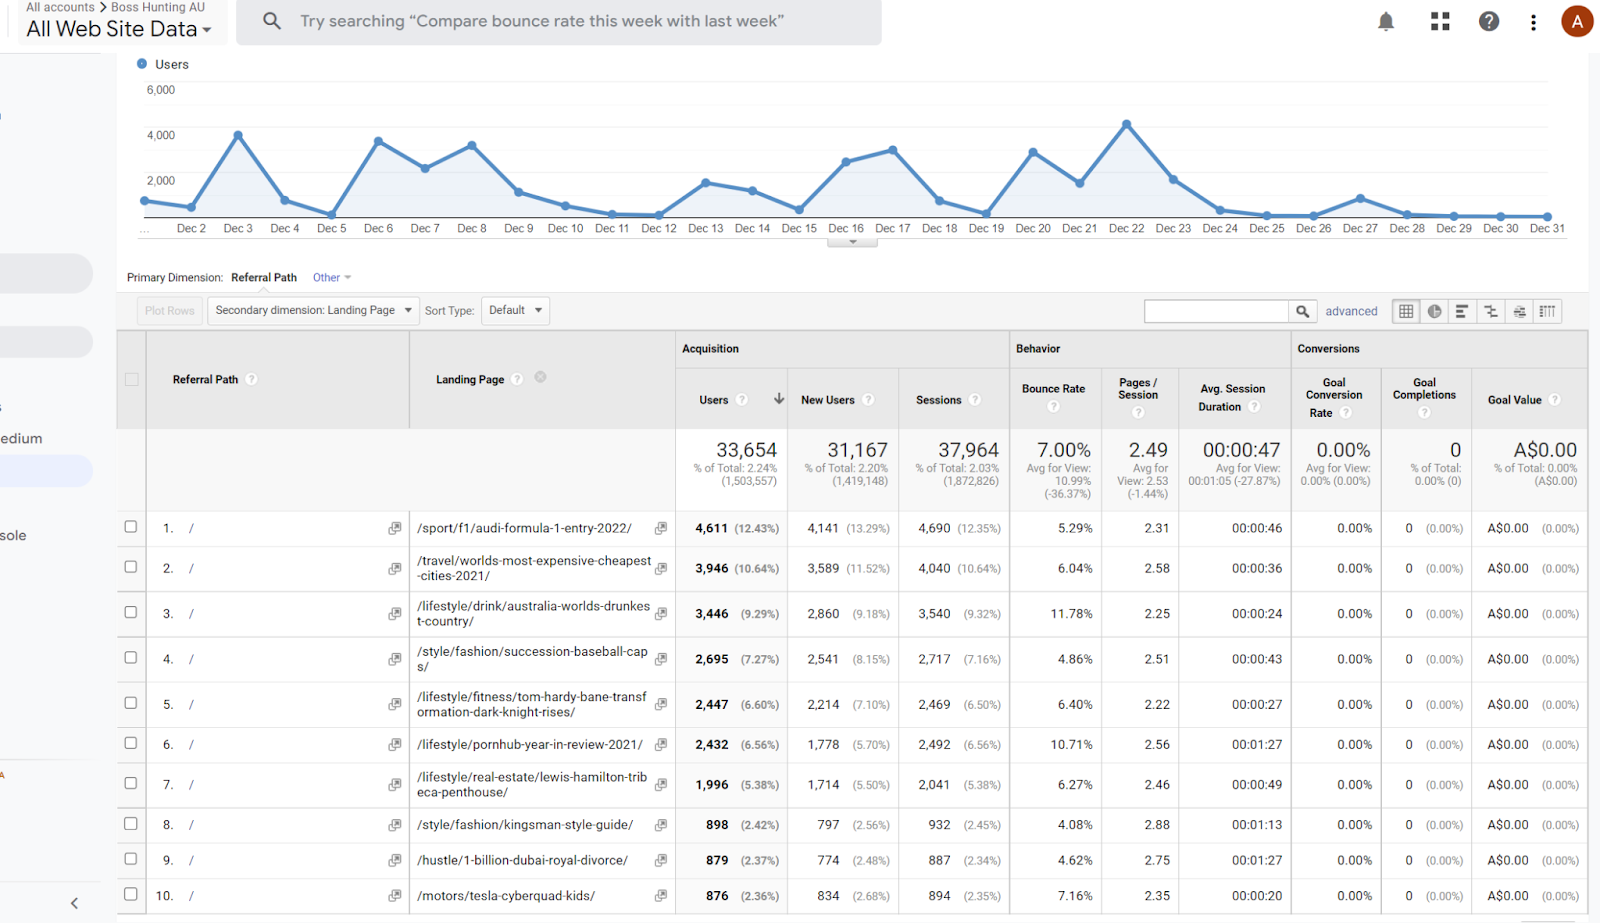Open the Other primary dimension menu

click(x=331, y=277)
